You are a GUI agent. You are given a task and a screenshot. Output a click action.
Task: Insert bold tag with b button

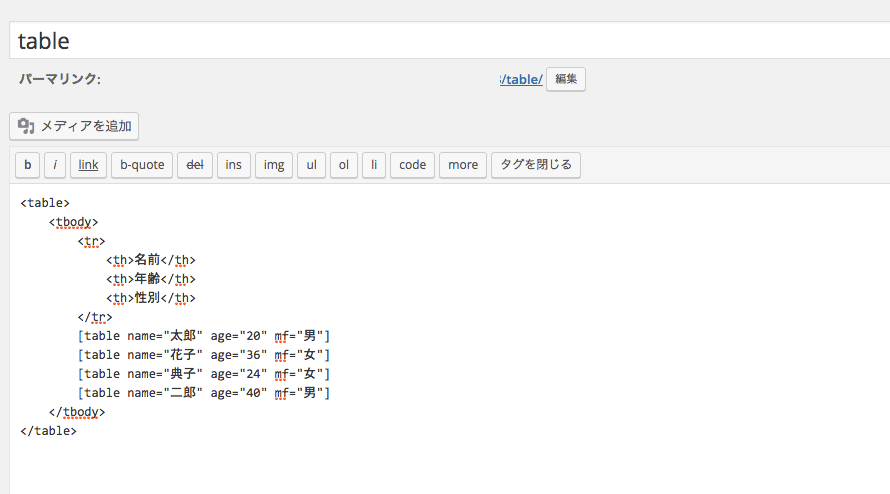pos(27,165)
